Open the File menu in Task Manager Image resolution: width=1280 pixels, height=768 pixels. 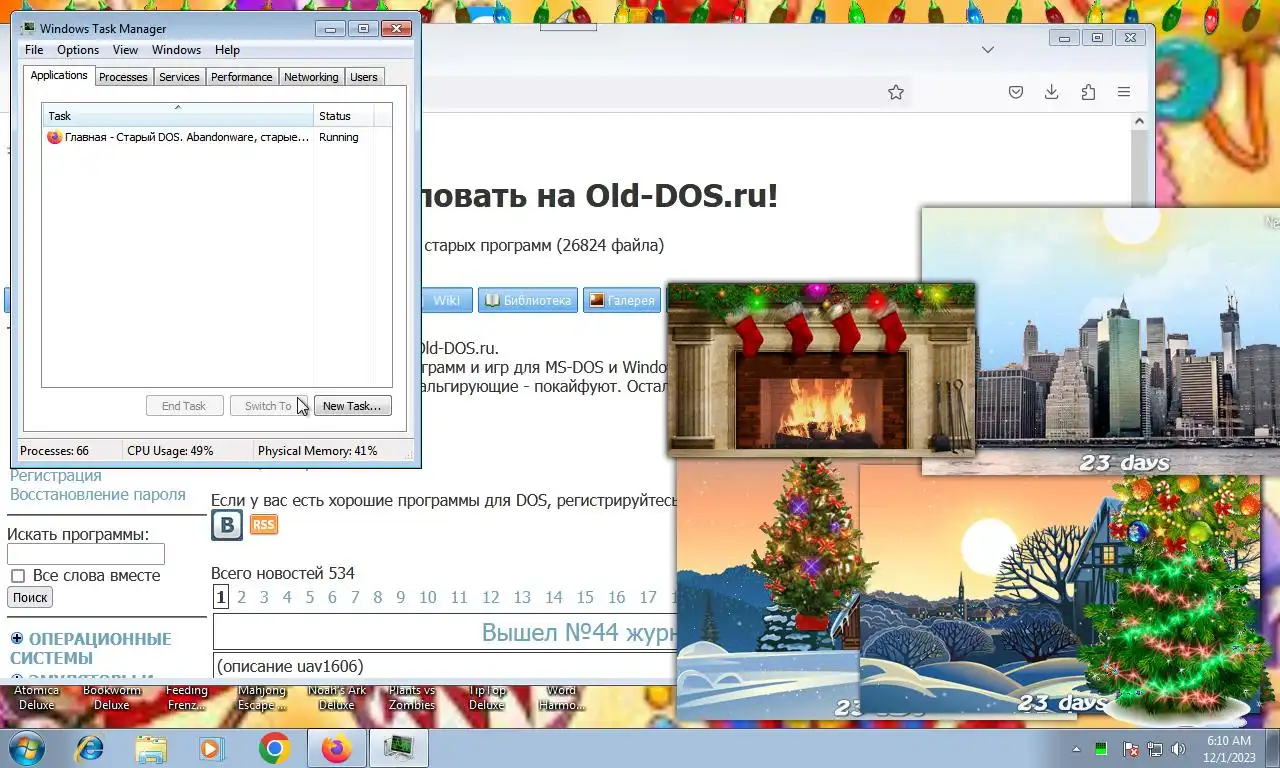click(x=34, y=50)
